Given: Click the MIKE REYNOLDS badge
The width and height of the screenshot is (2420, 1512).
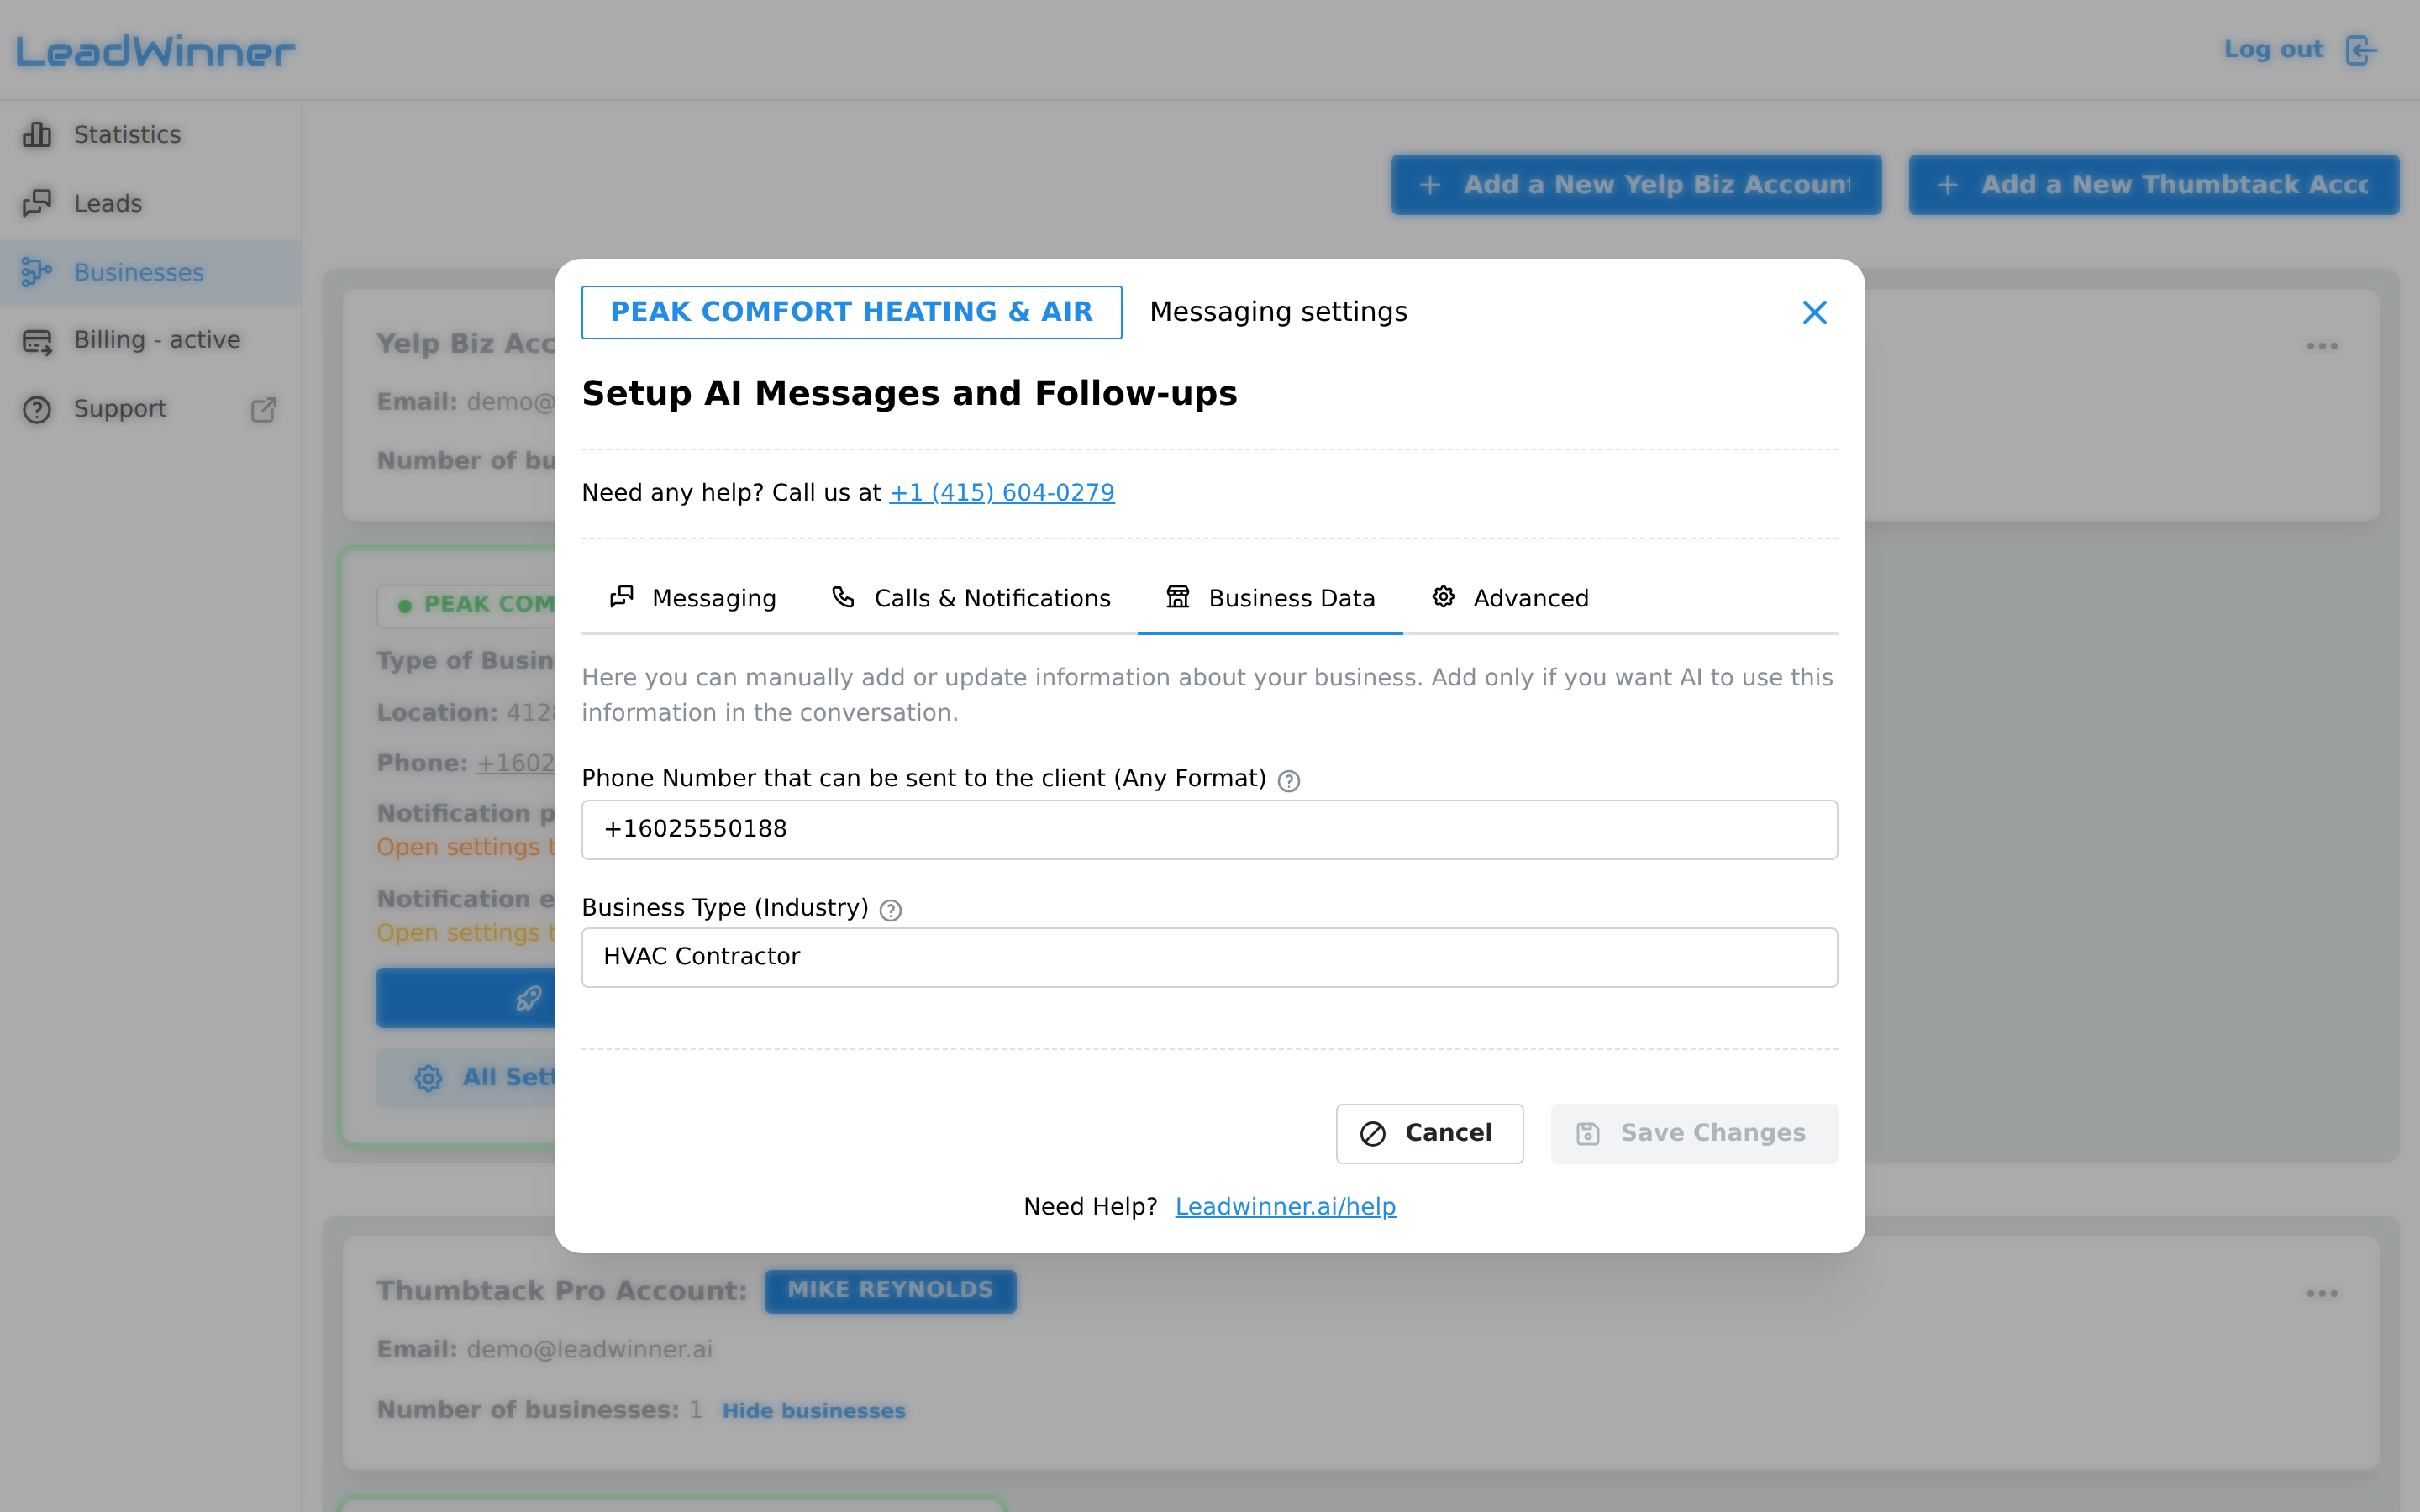Looking at the screenshot, I should (x=890, y=1291).
